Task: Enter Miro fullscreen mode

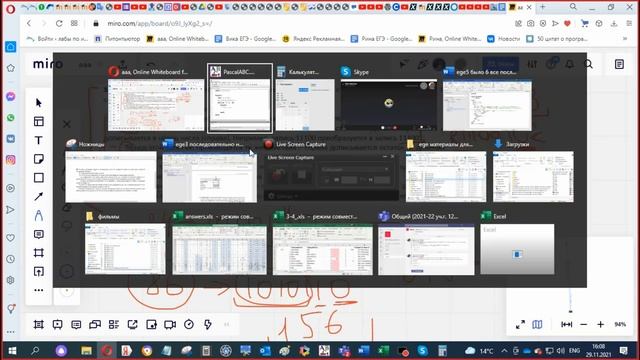Action: point(520,324)
